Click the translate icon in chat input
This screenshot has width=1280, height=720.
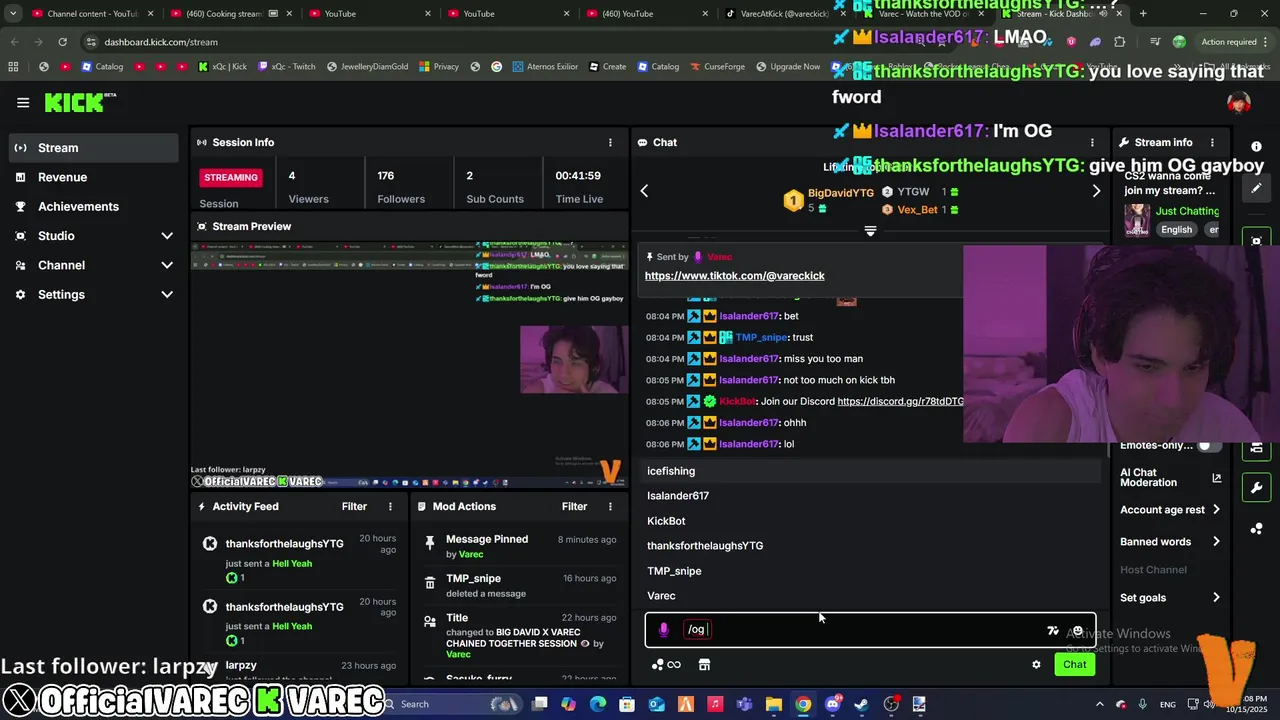point(1053,631)
